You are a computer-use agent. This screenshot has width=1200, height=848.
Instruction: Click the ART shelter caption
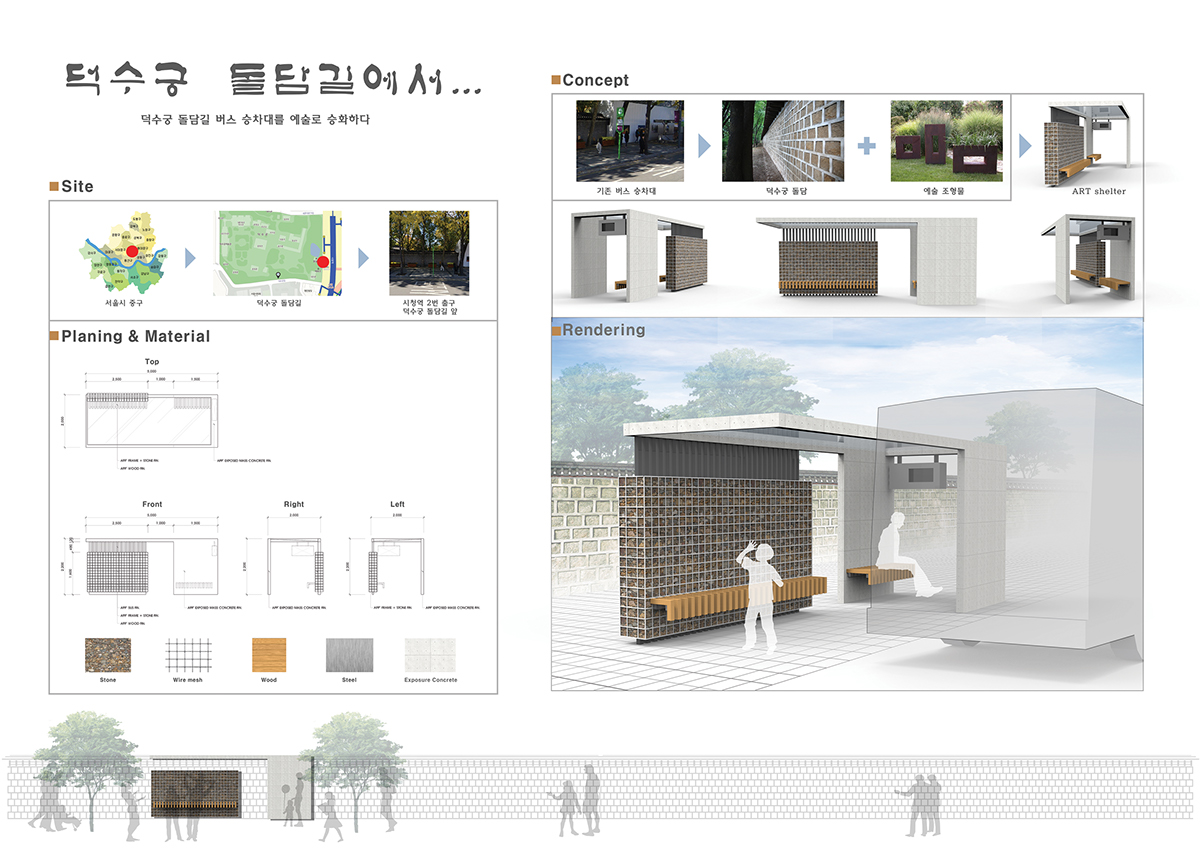coord(1098,191)
